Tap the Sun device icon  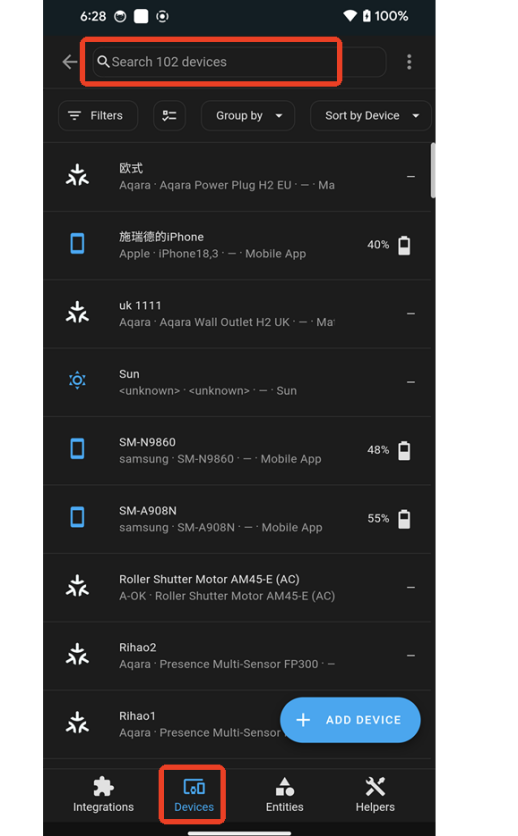(77, 380)
